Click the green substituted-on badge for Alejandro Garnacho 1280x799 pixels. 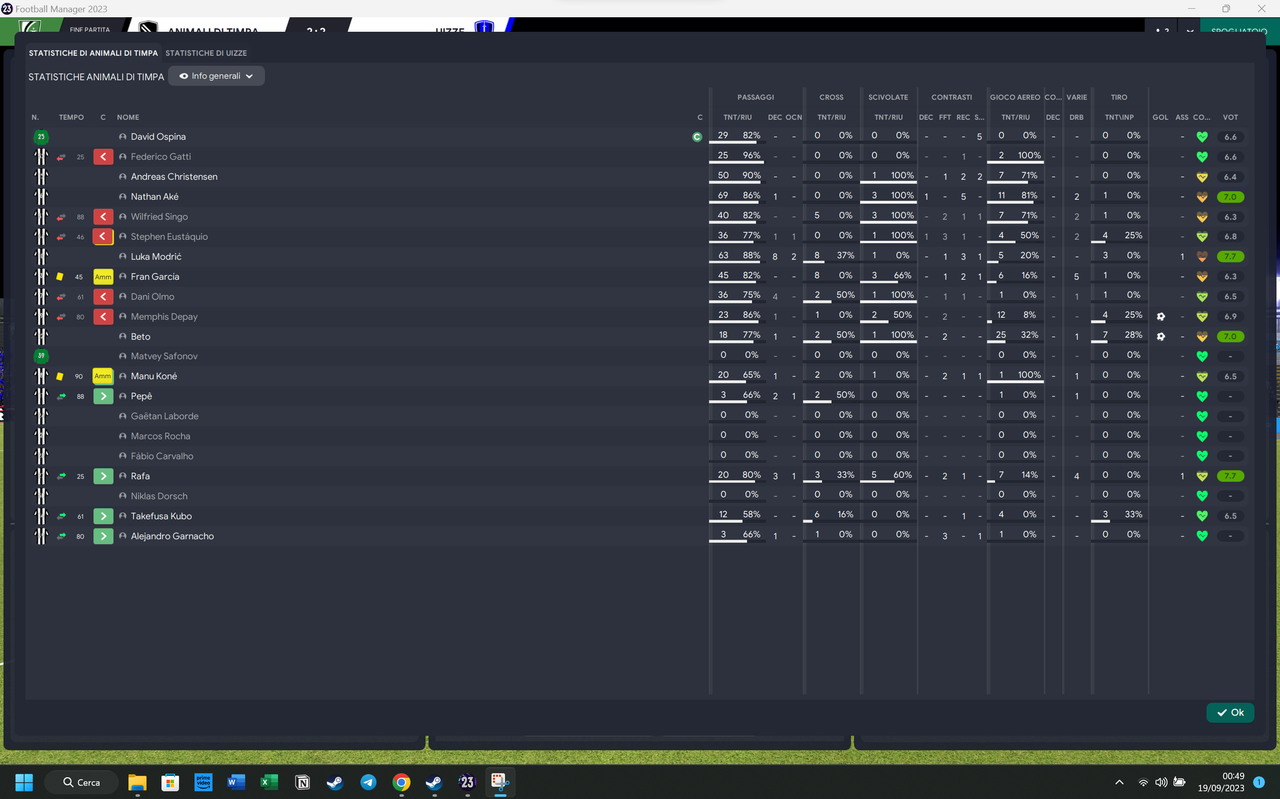point(103,537)
